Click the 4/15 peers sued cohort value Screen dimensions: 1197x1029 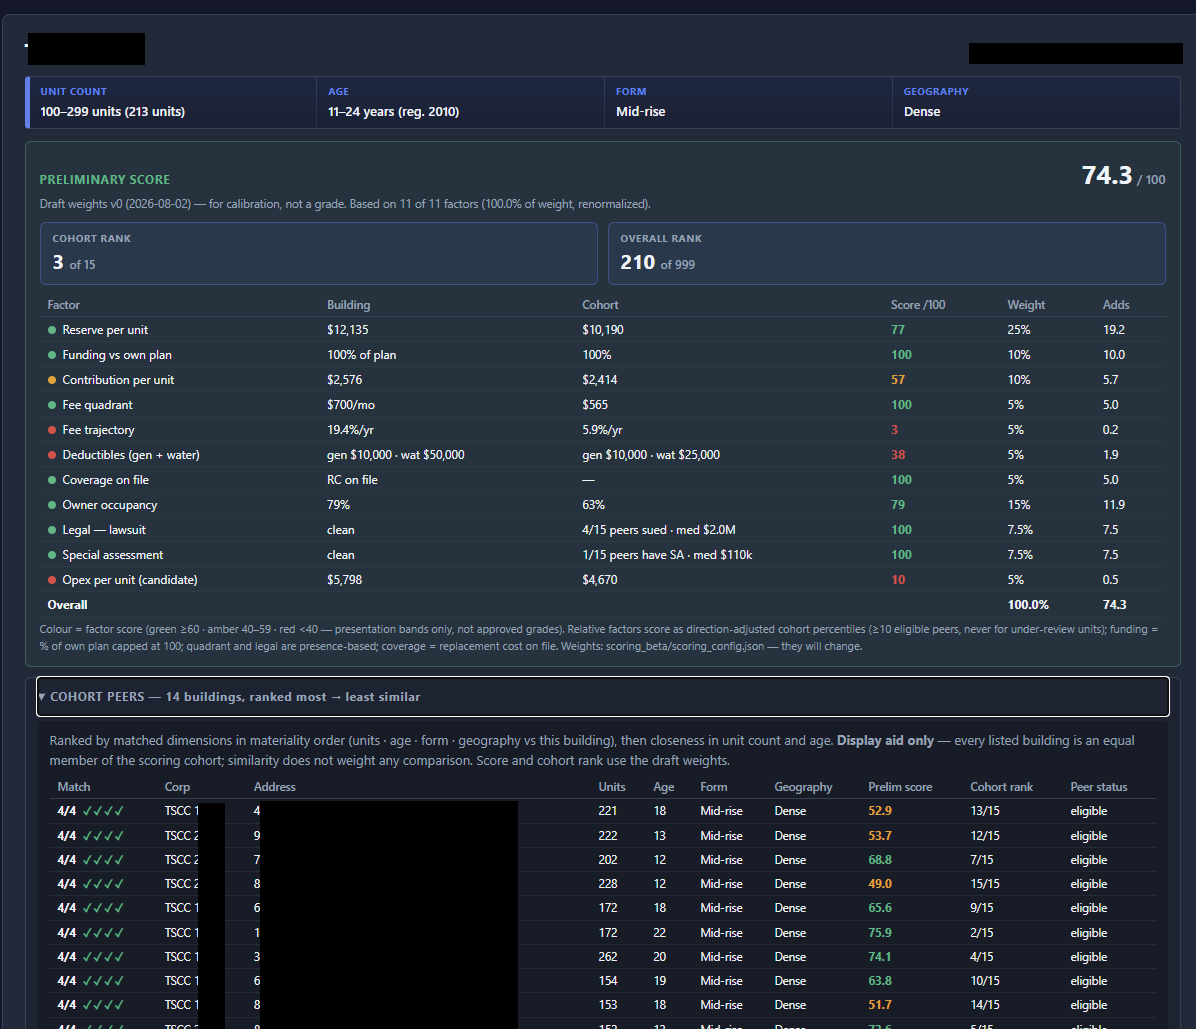coord(659,530)
